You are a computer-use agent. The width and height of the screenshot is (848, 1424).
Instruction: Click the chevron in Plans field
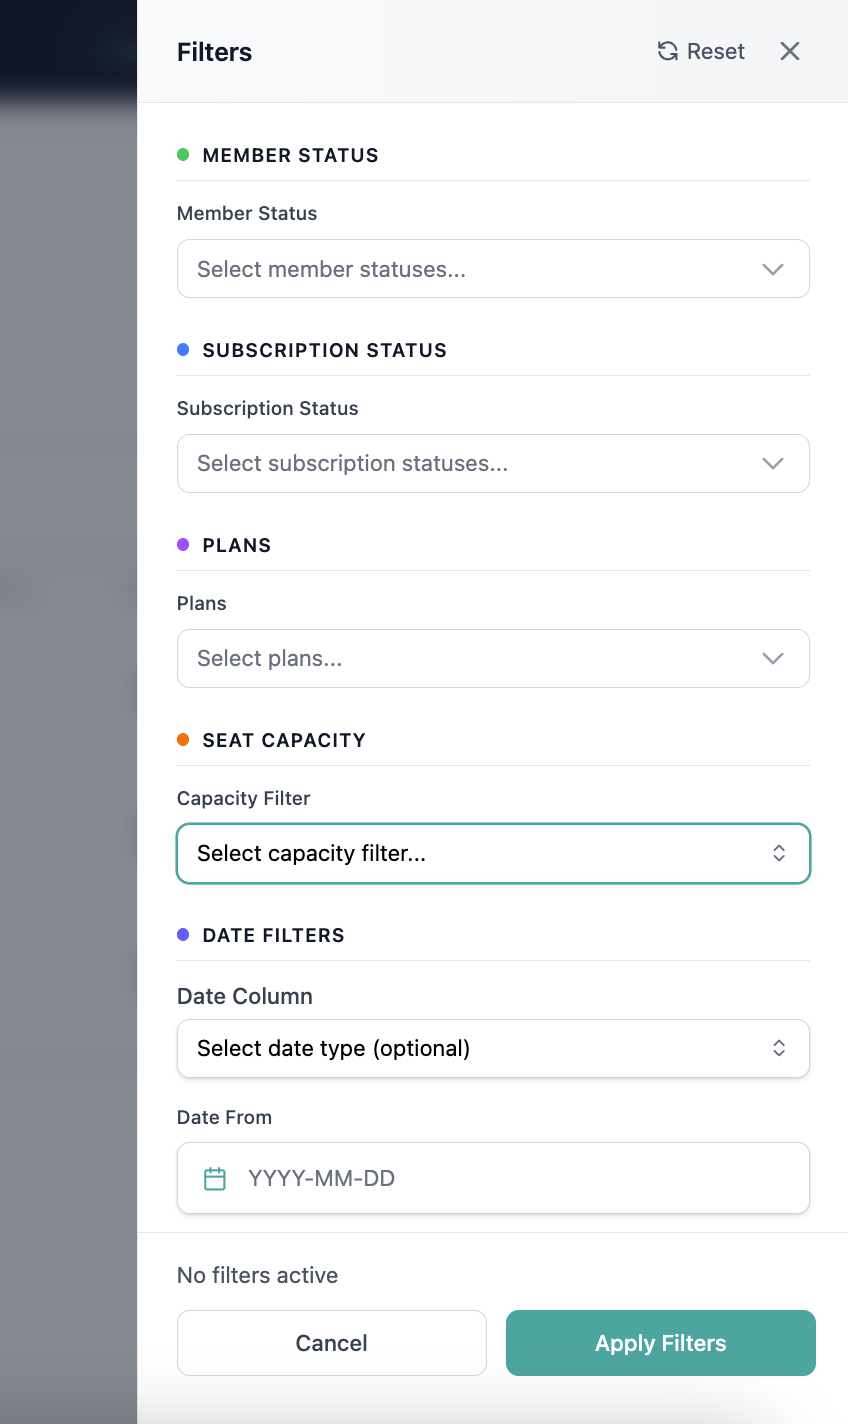pos(773,658)
